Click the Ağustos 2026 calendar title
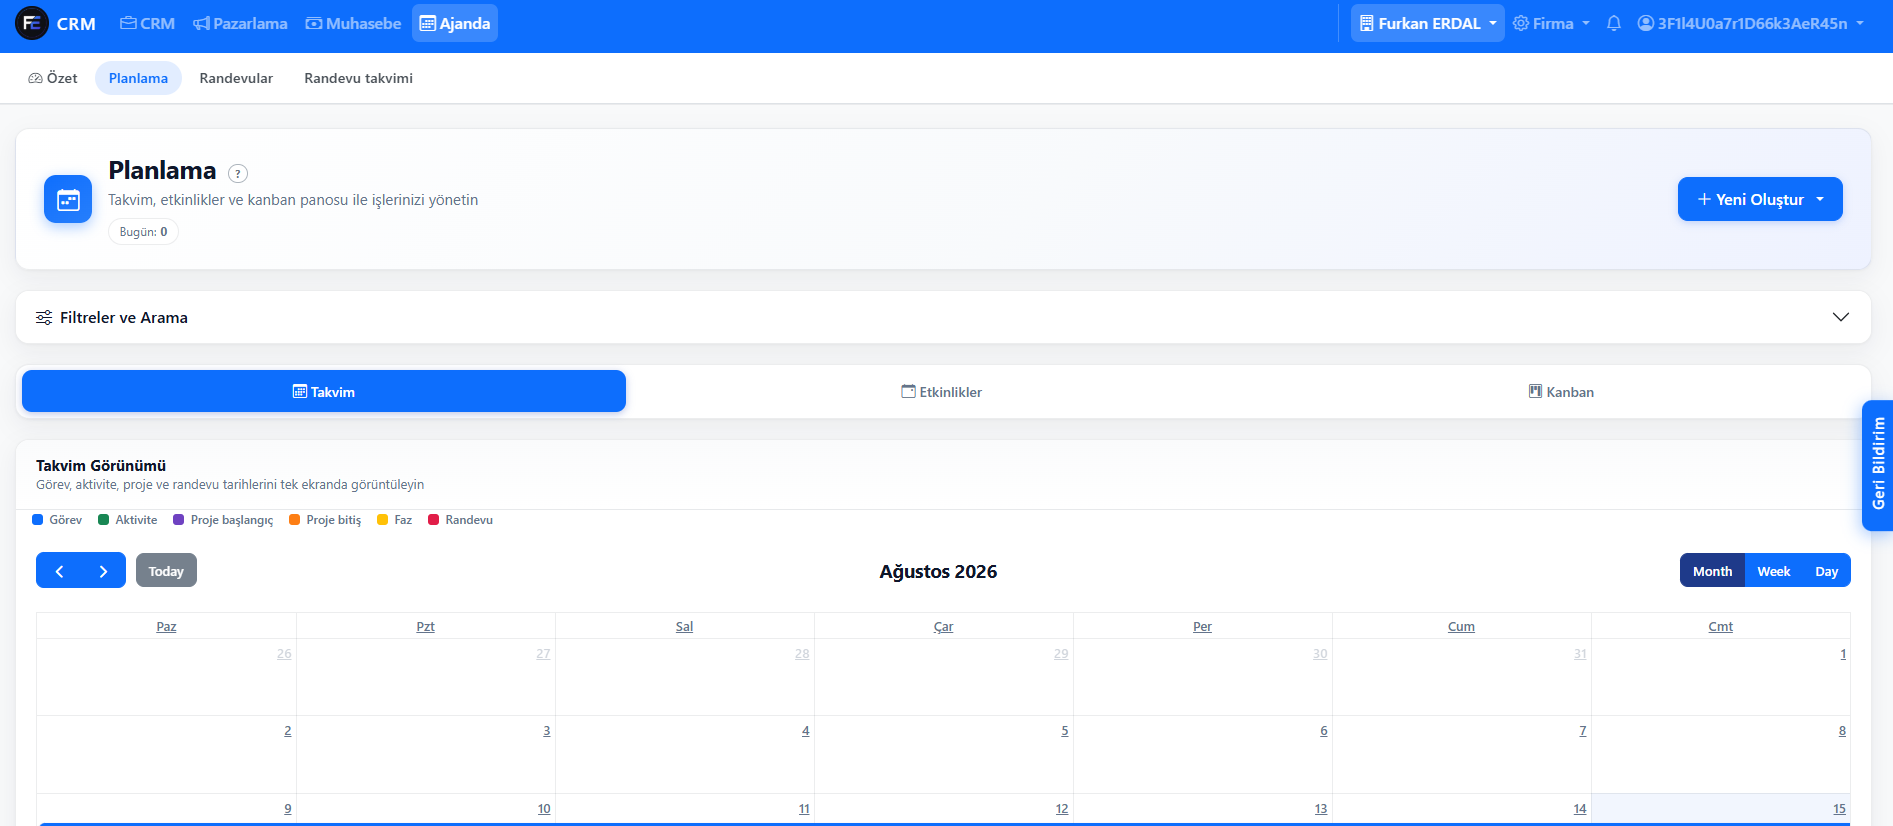Image resolution: width=1893 pixels, height=826 pixels. 938,571
